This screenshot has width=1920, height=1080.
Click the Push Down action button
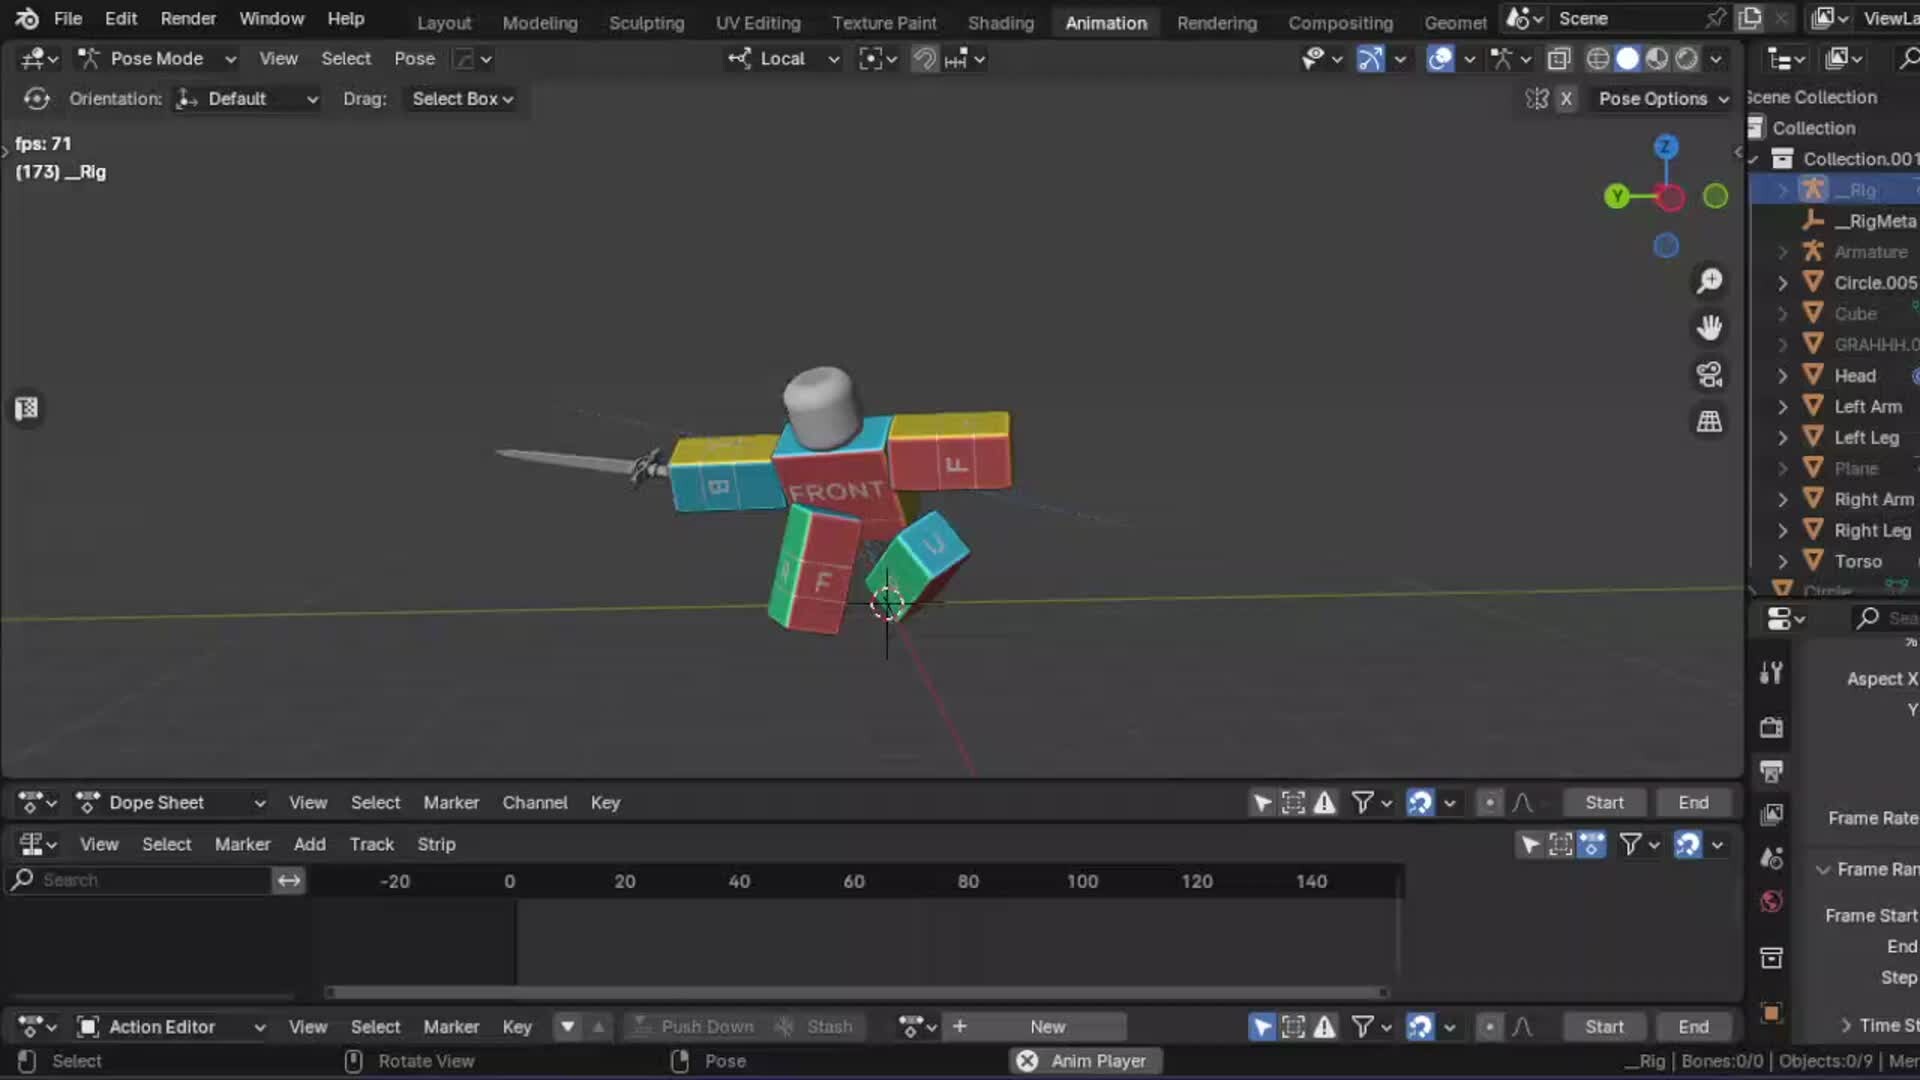(706, 1026)
